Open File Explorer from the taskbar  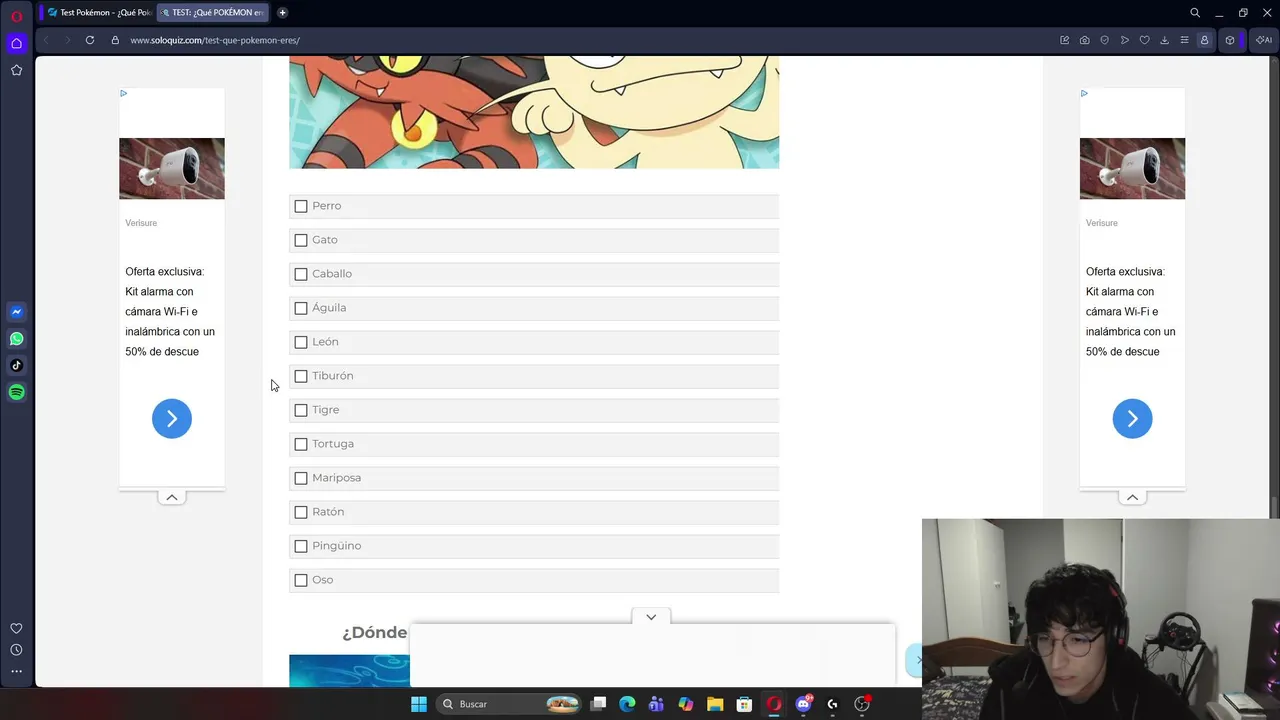(715, 704)
